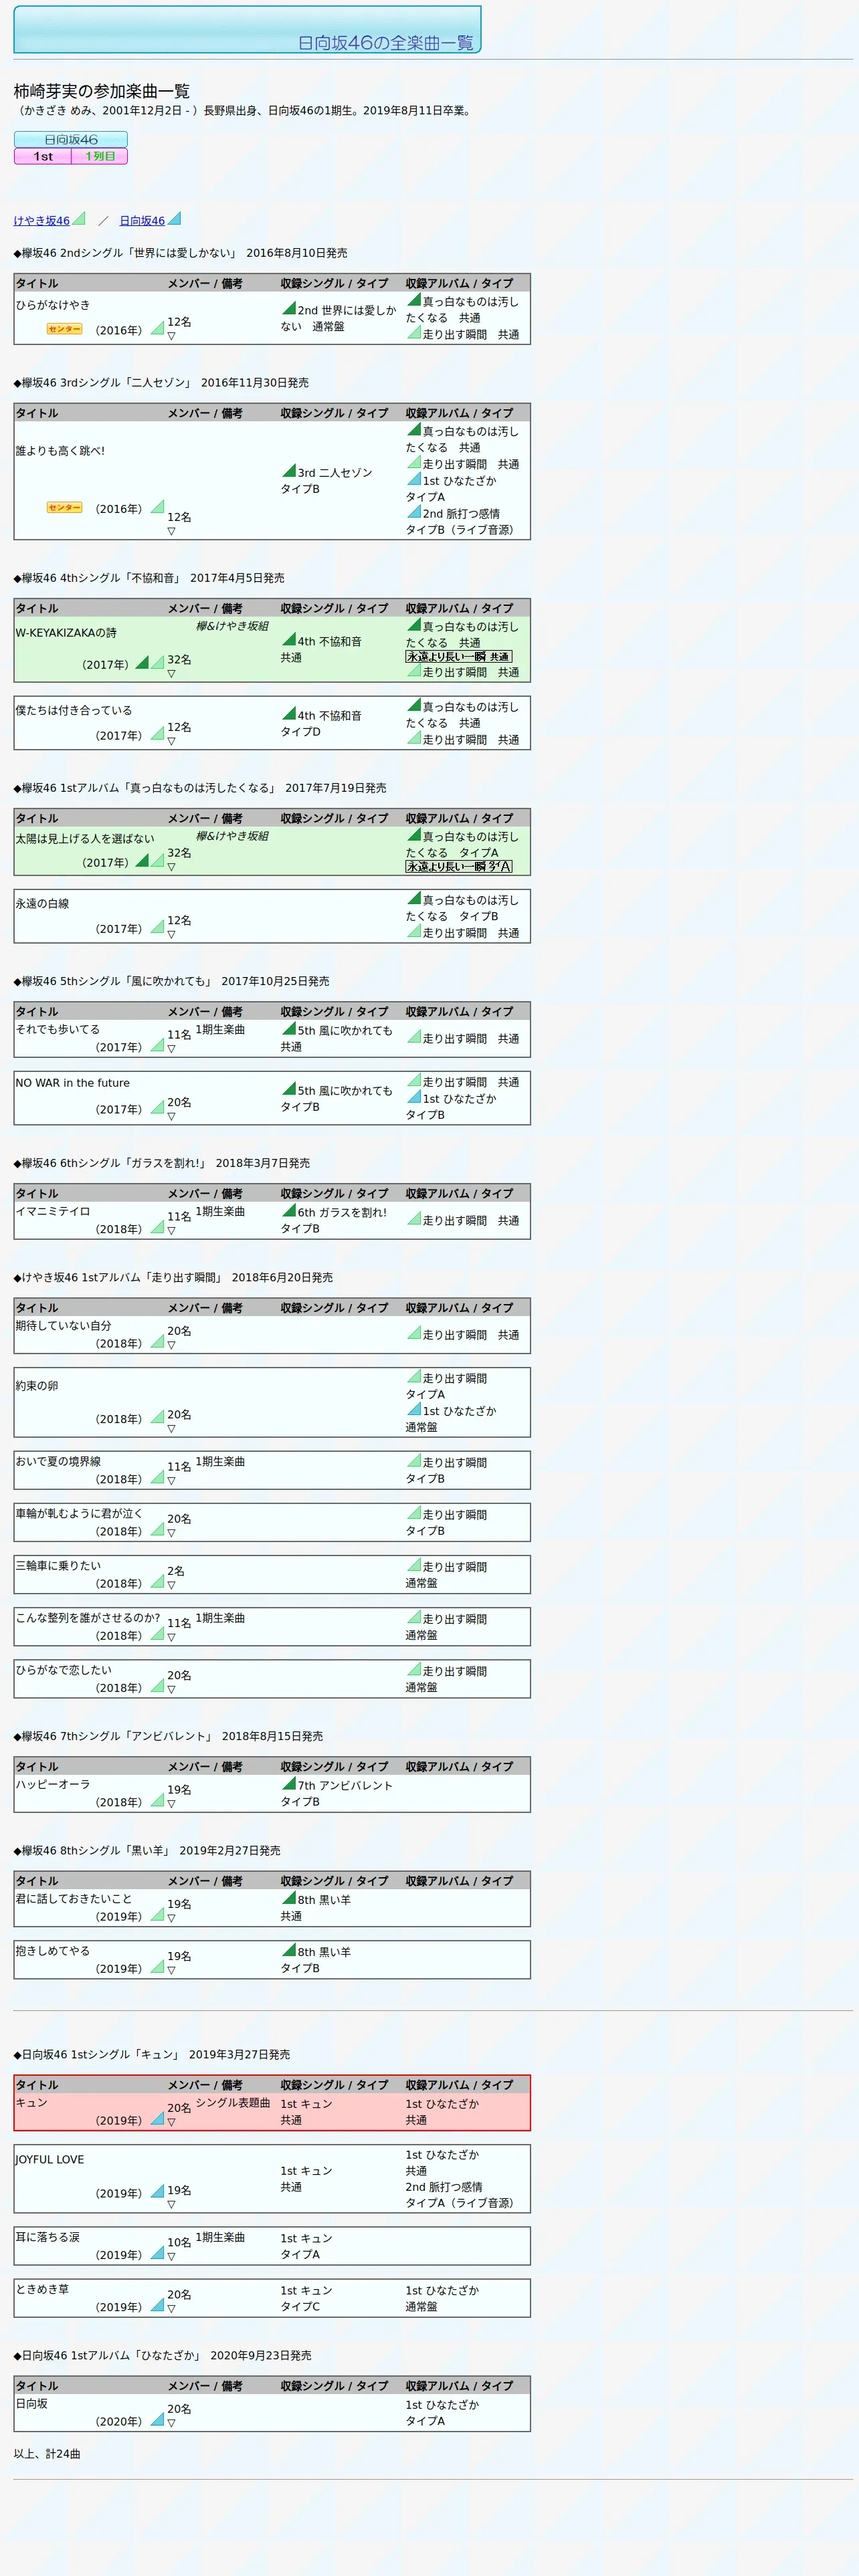This screenshot has height=2576, width=859.
Task: Click the blue triangle icon beside 日向坂46 link
Action: point(174,218)
